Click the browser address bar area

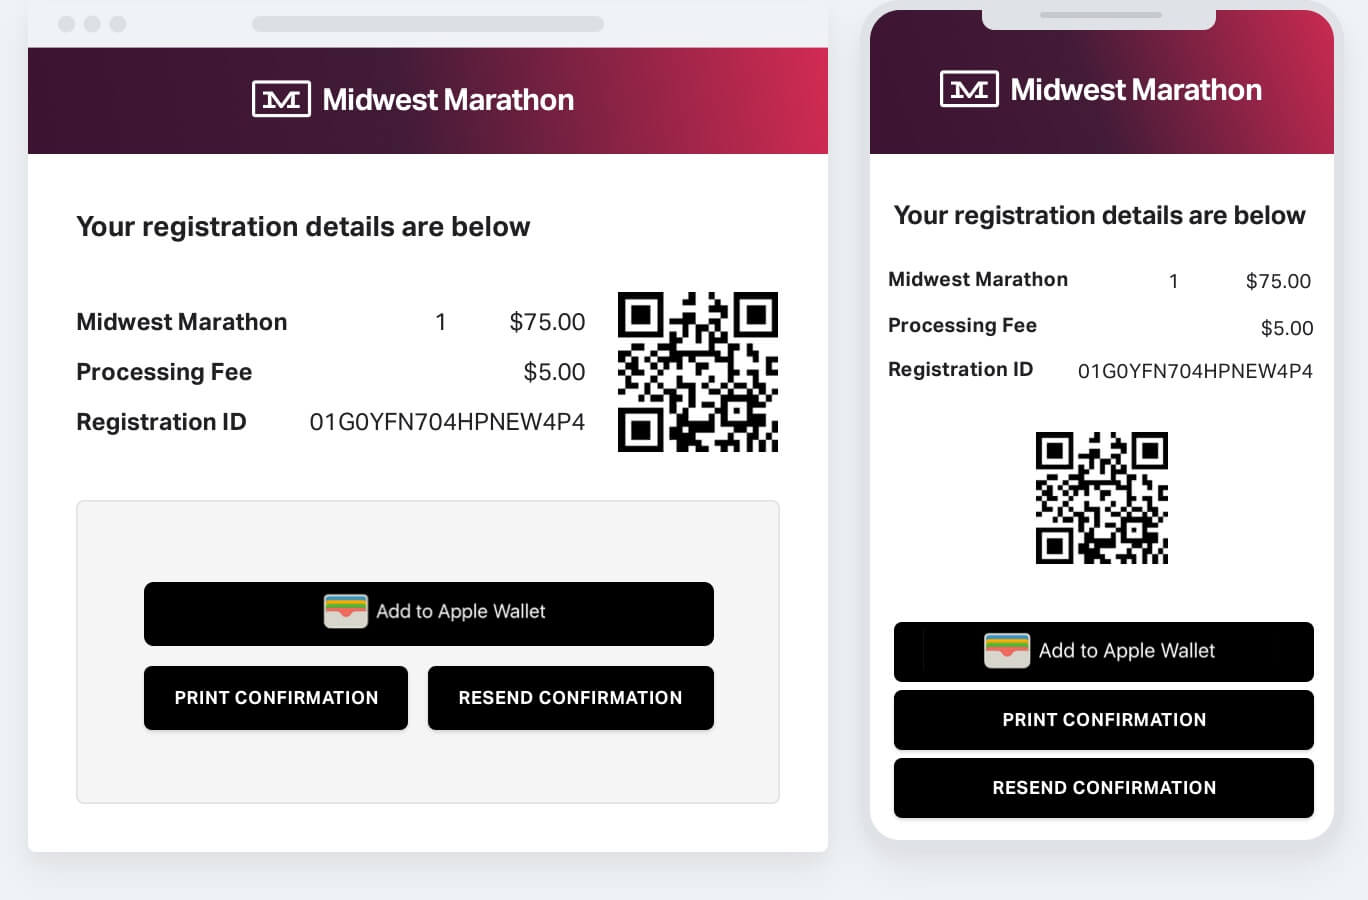pos(428,21)
